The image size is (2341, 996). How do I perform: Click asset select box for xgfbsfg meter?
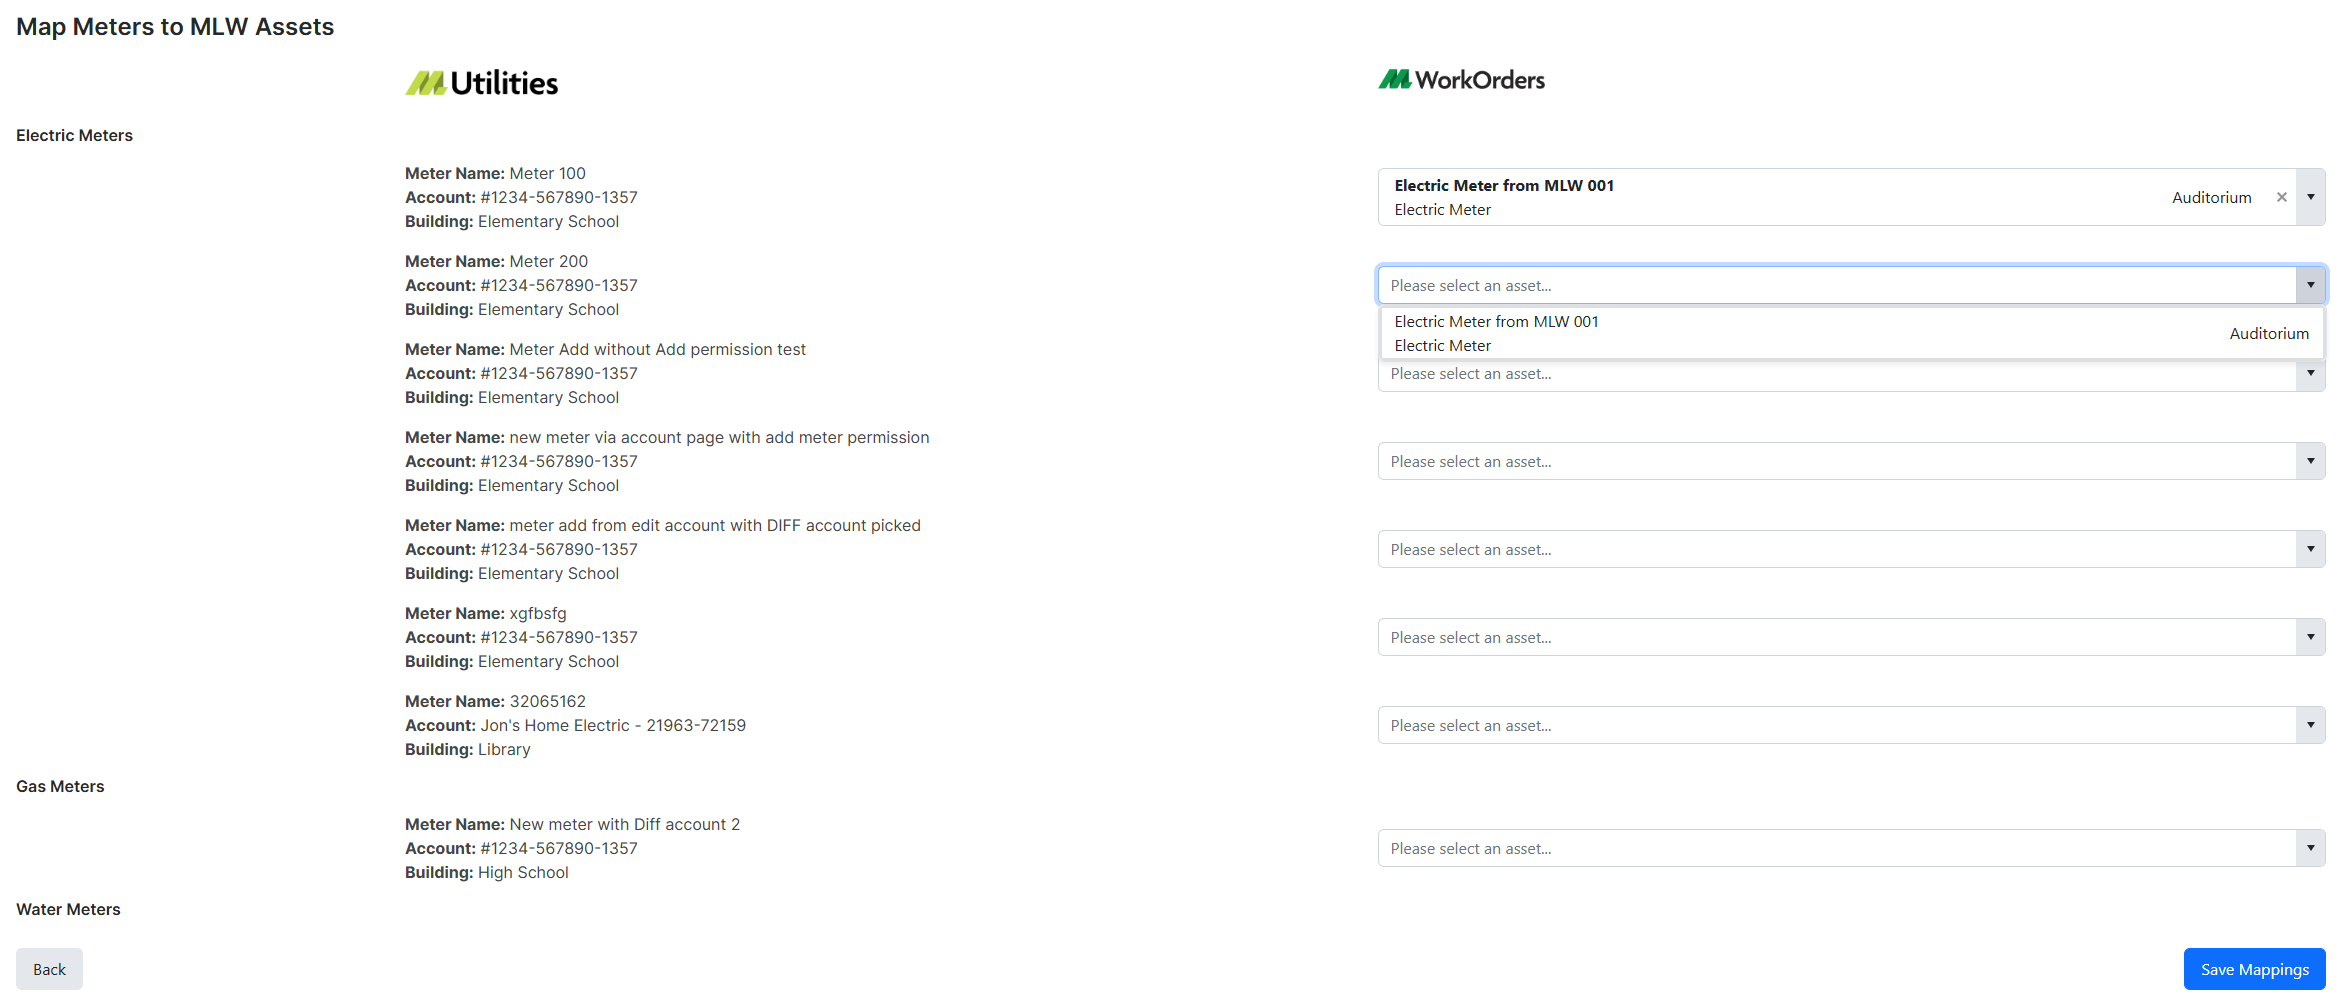click(x=1835, y=637)
